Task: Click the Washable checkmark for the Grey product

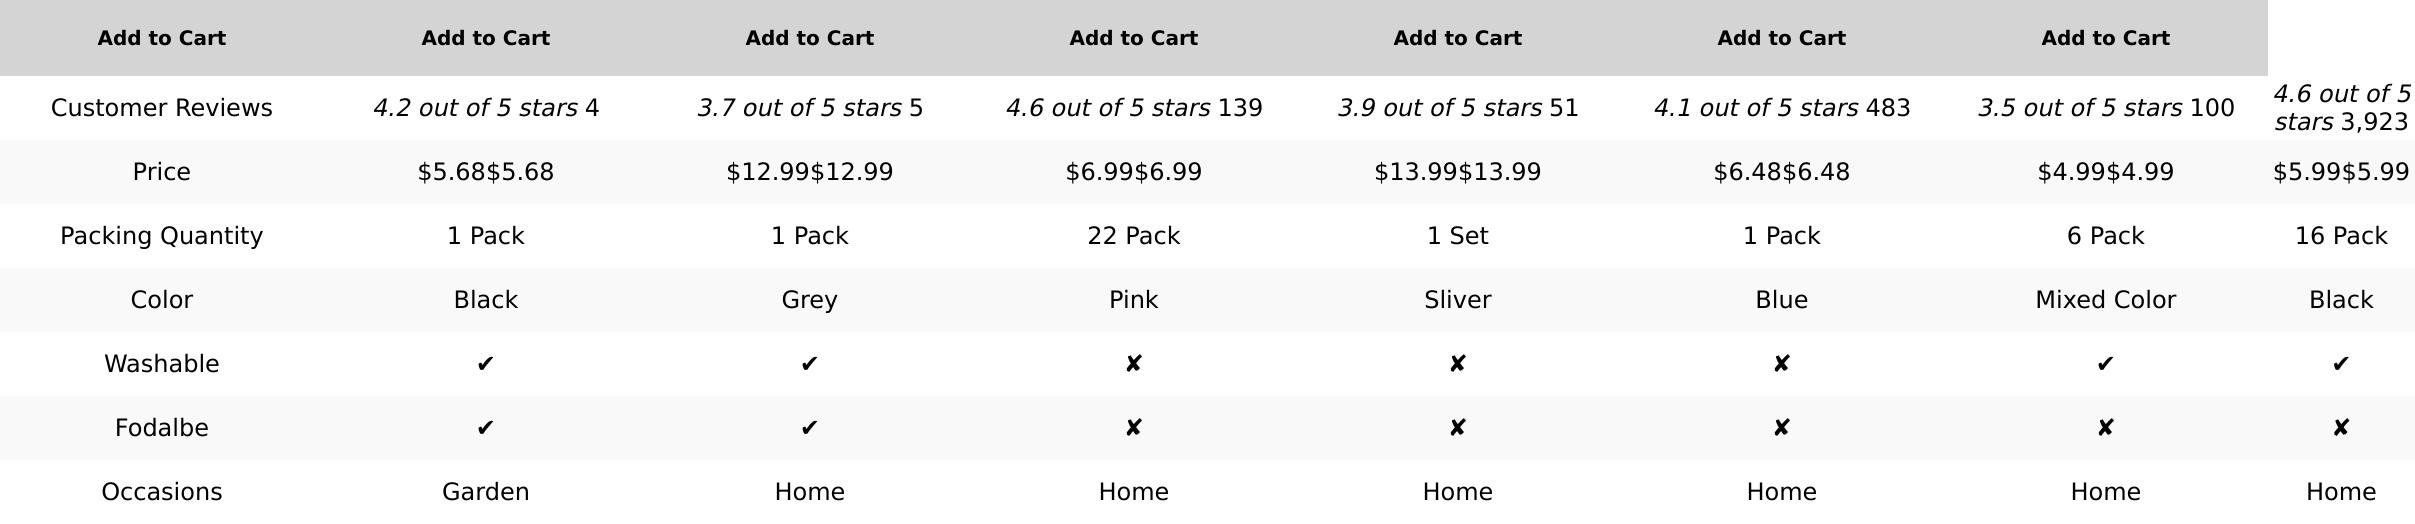Action: (809, 364)
